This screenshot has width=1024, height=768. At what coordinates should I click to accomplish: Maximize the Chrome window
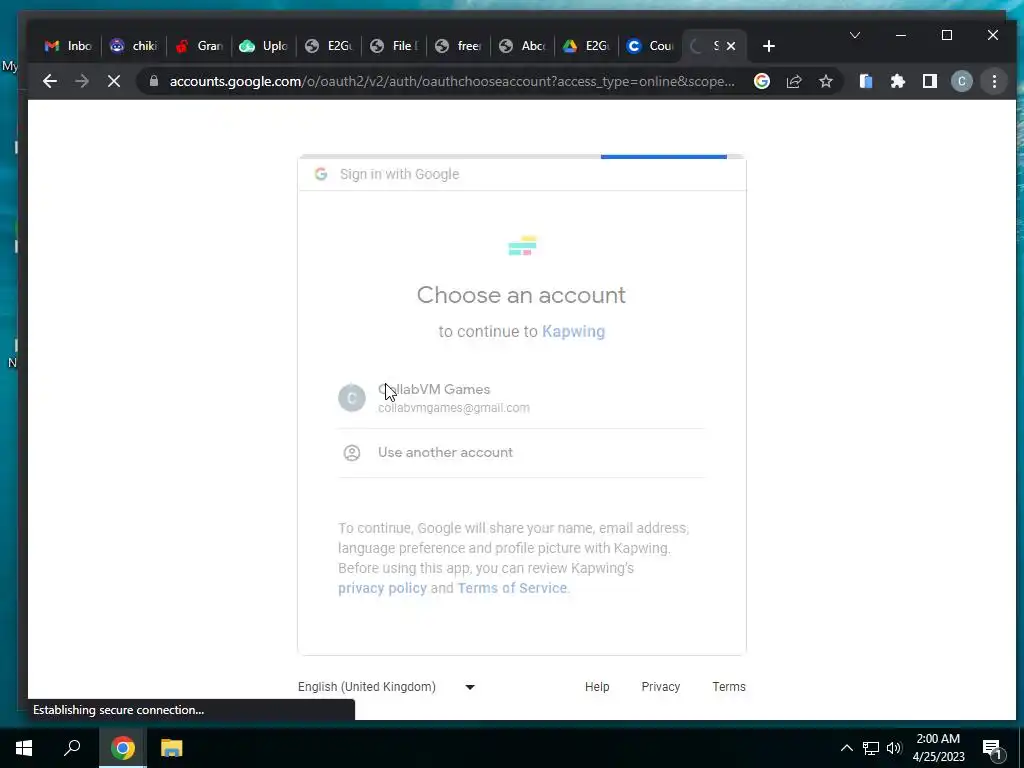pos(946,35)
